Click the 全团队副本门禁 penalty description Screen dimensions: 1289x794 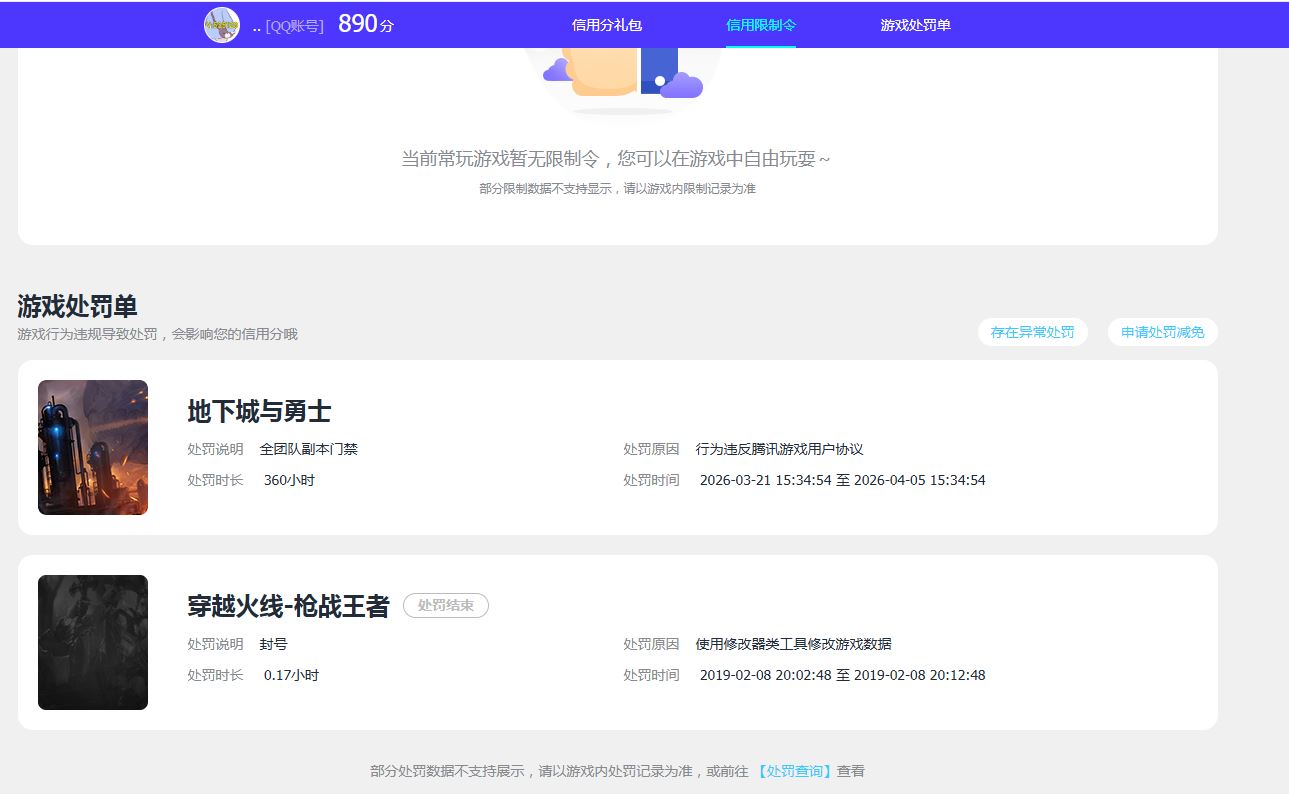(x=308, y=449)
